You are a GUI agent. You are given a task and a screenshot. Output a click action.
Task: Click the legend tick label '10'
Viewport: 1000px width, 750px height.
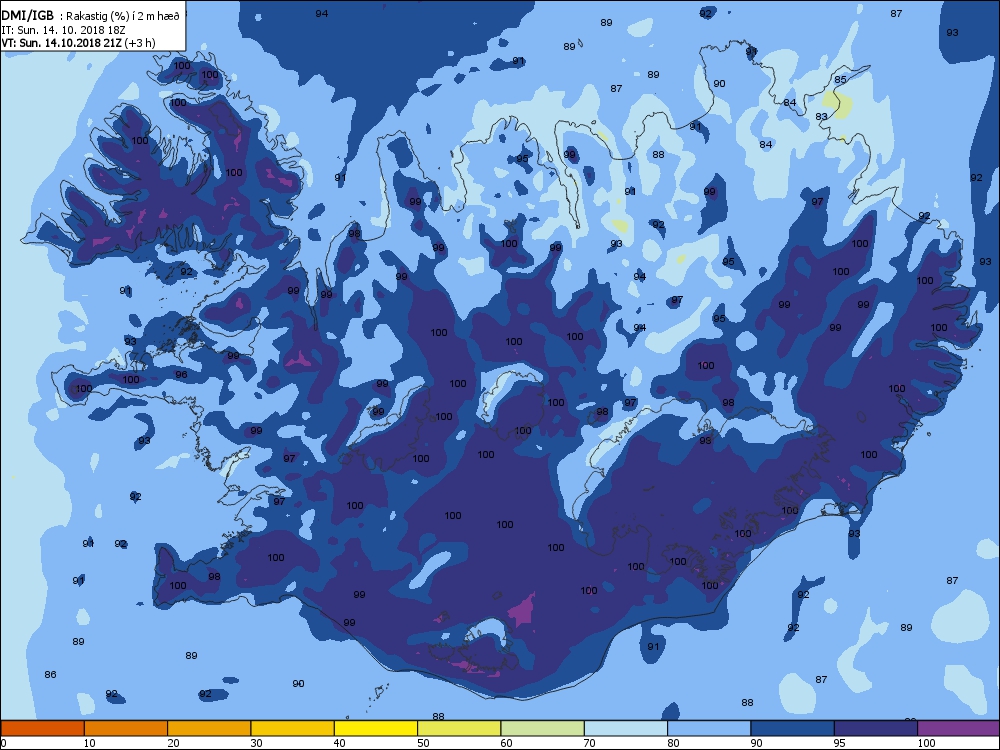coord(89,743)
